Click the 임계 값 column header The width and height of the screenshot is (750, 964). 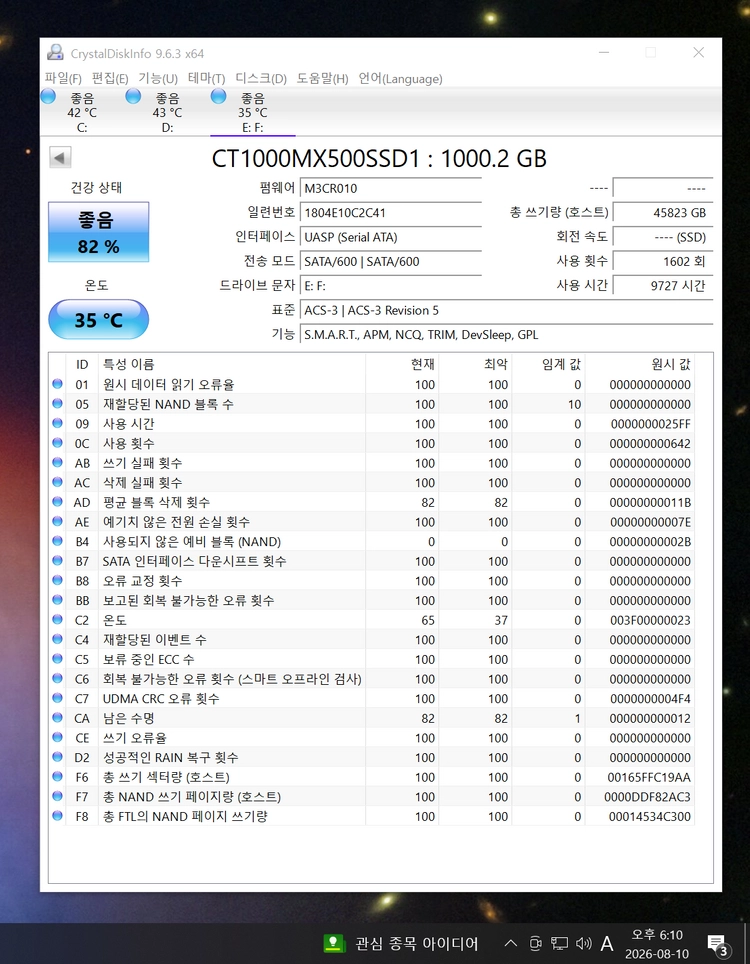[x=548, y=365]
